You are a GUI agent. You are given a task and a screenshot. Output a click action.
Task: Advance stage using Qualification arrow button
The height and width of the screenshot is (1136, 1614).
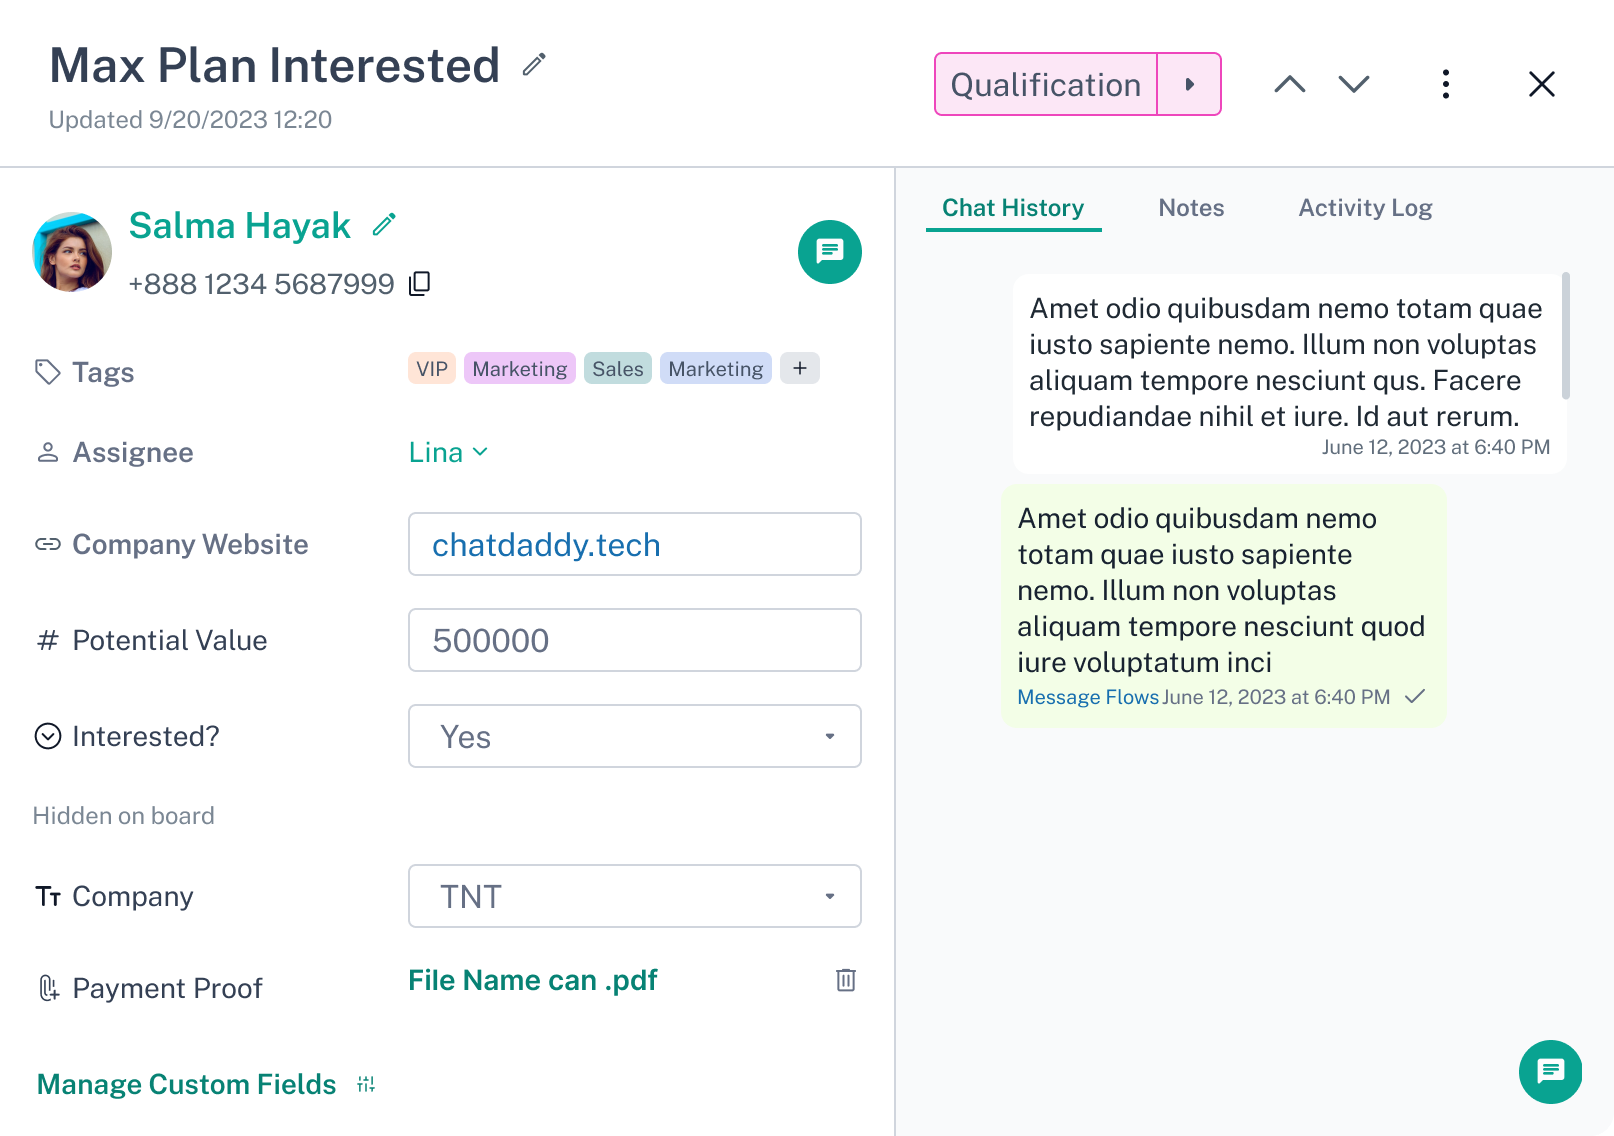(1189, 85)
